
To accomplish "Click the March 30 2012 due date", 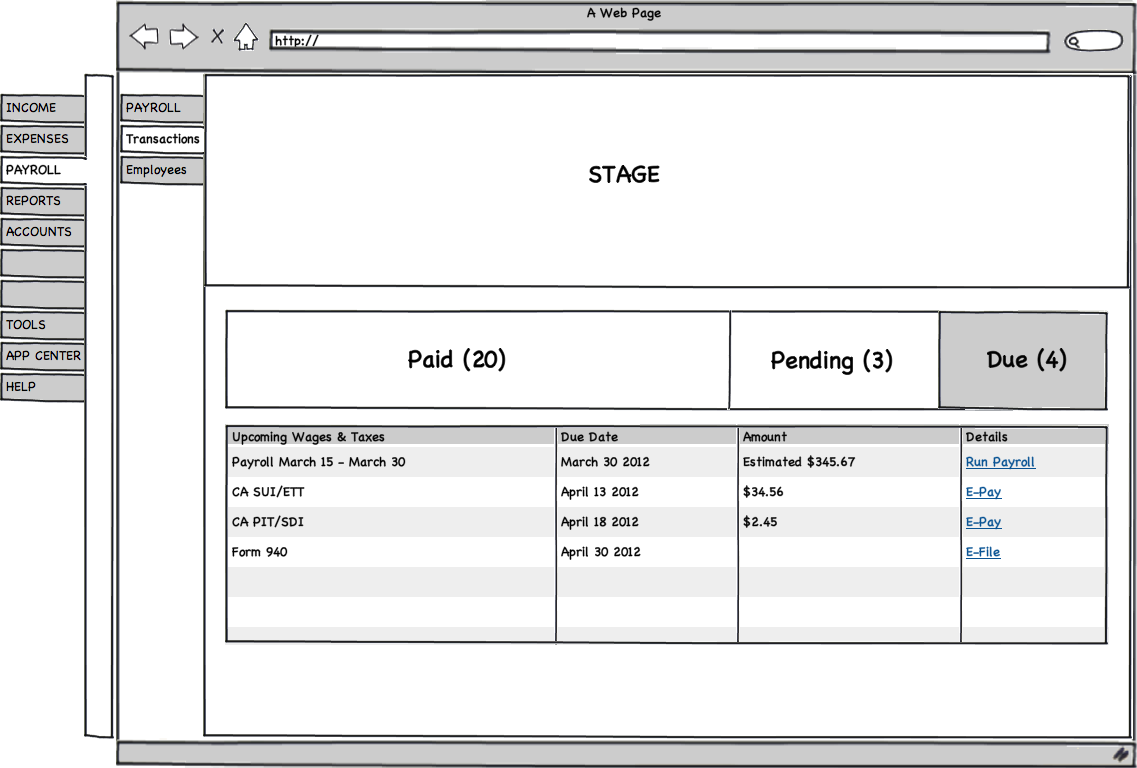I will coord(605,462).
